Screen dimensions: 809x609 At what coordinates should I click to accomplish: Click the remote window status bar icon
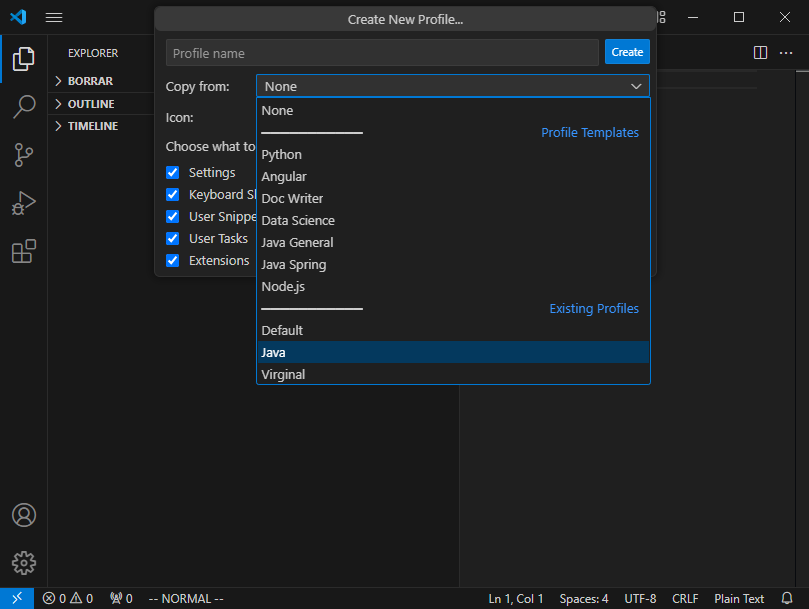(x=17, y=598)
